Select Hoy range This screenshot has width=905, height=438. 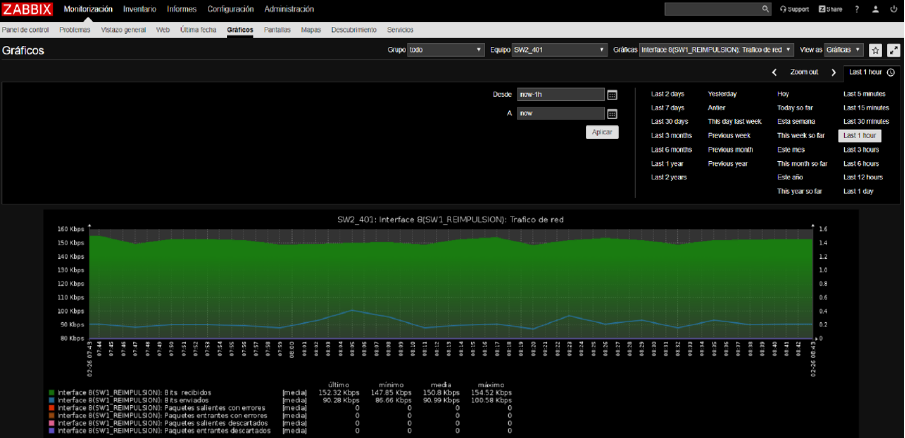point(783,94)
